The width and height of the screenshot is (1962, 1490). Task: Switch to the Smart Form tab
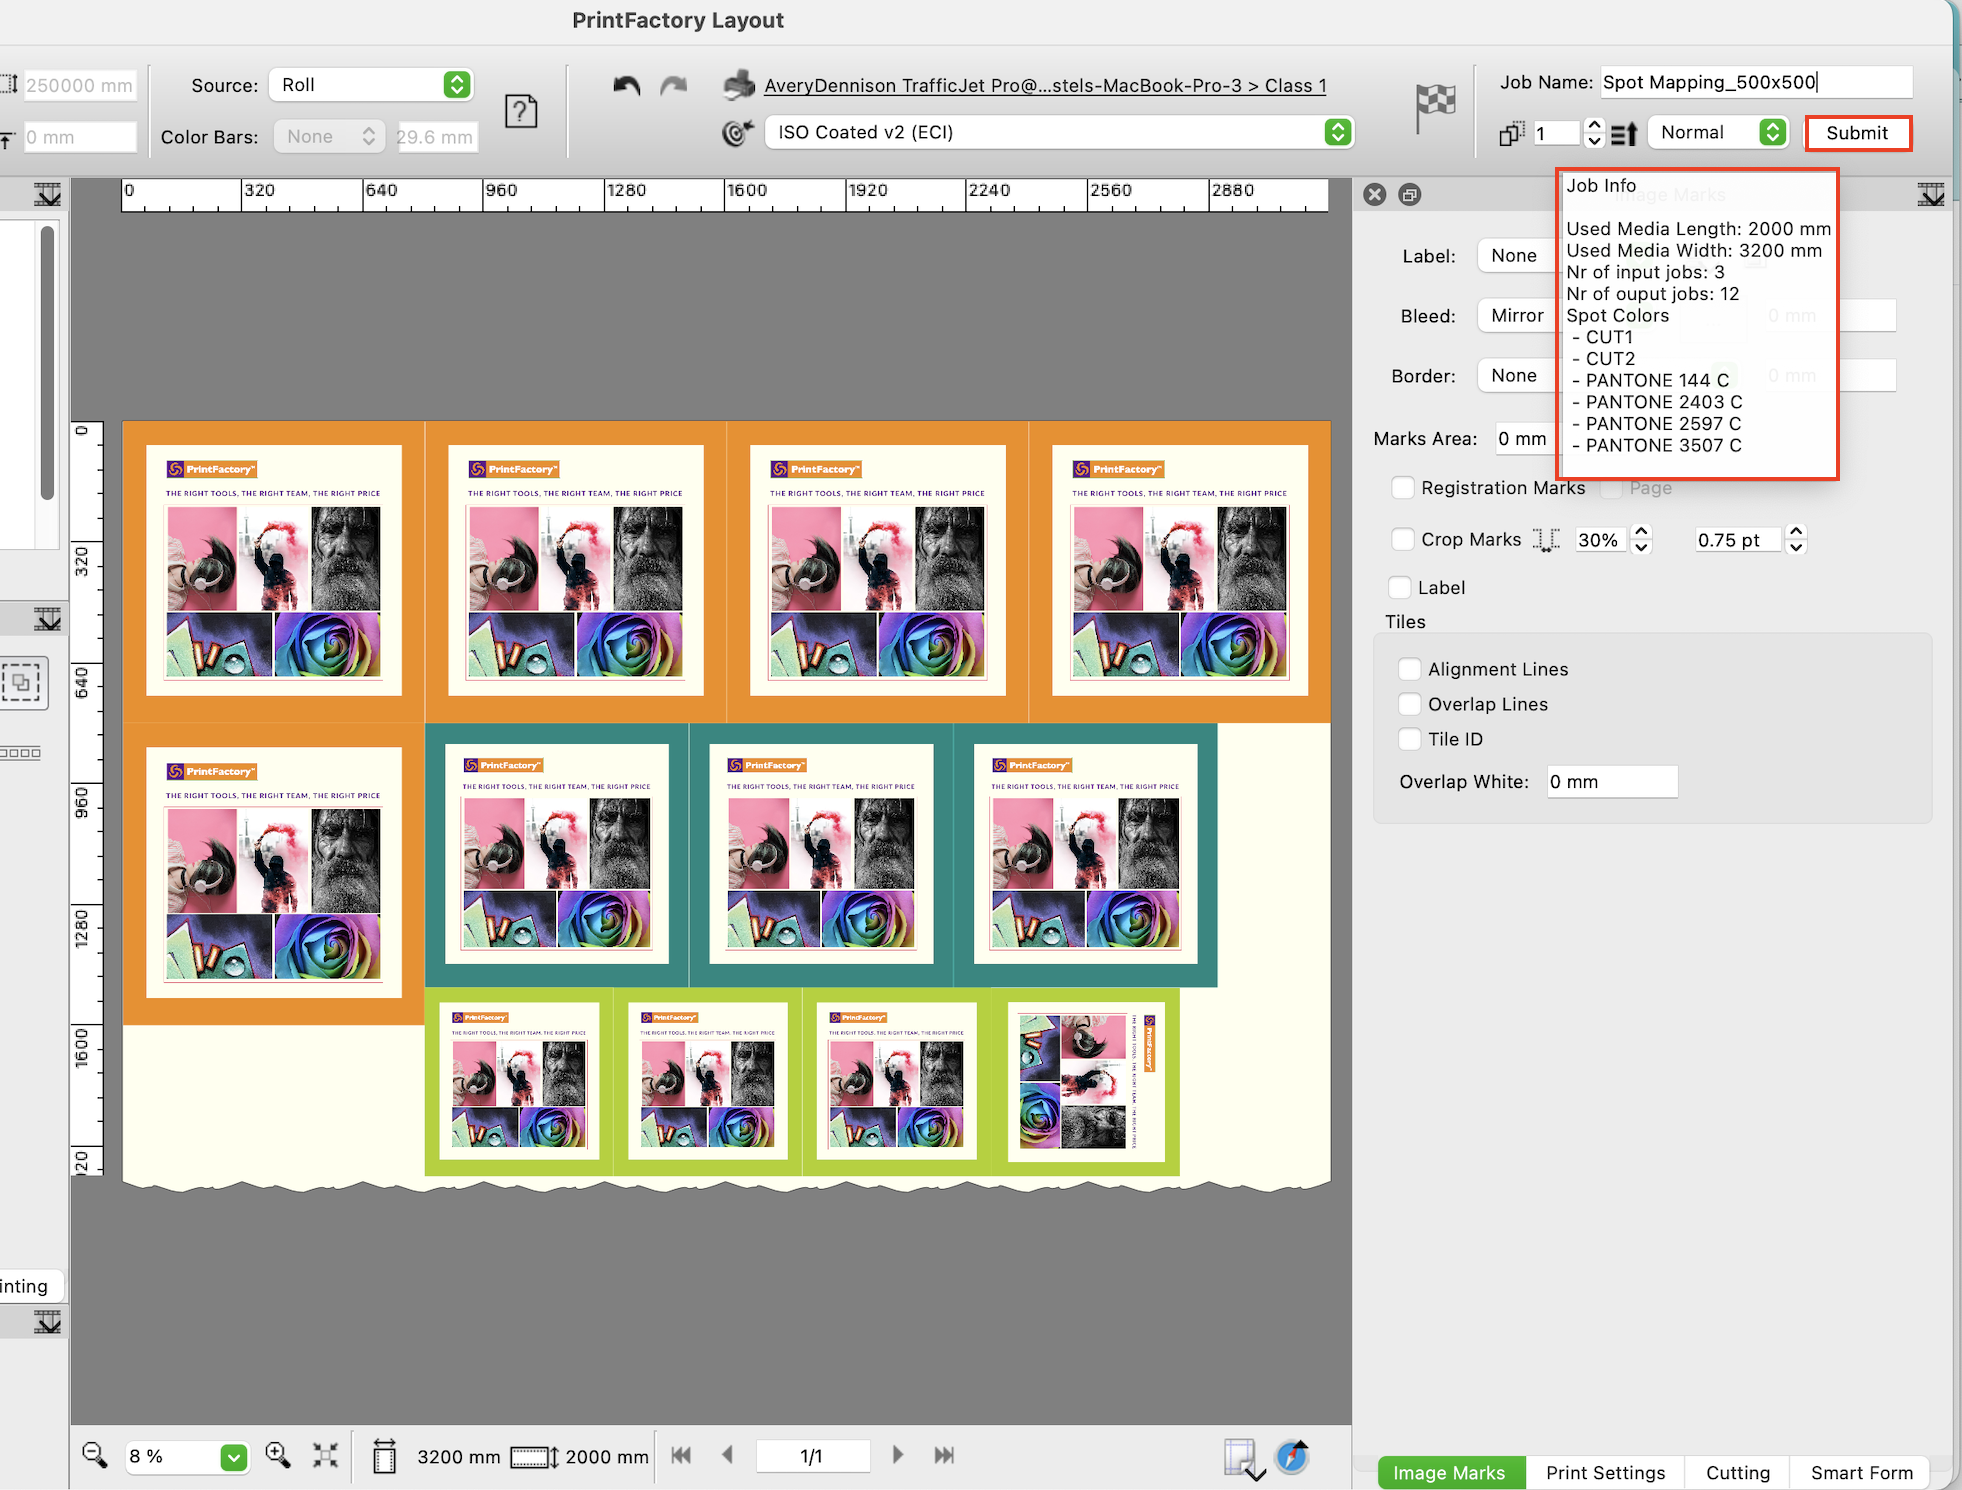(1862, 1473)
